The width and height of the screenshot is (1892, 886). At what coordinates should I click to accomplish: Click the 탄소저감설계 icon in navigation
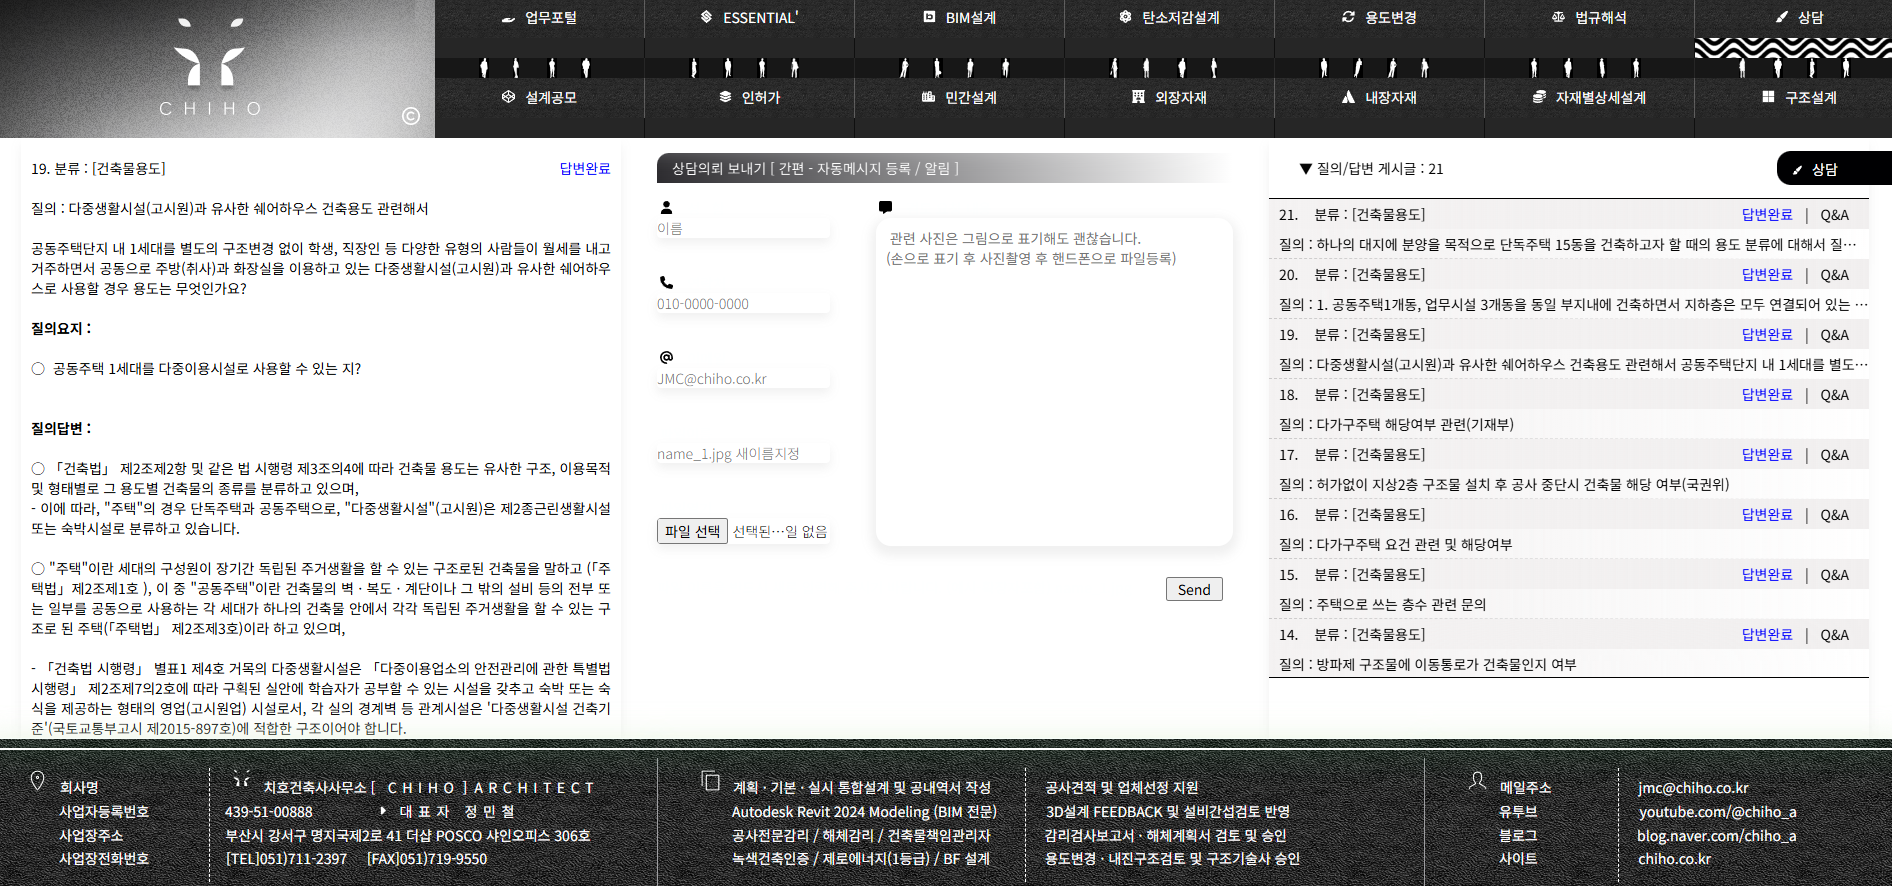[1125, 17]
